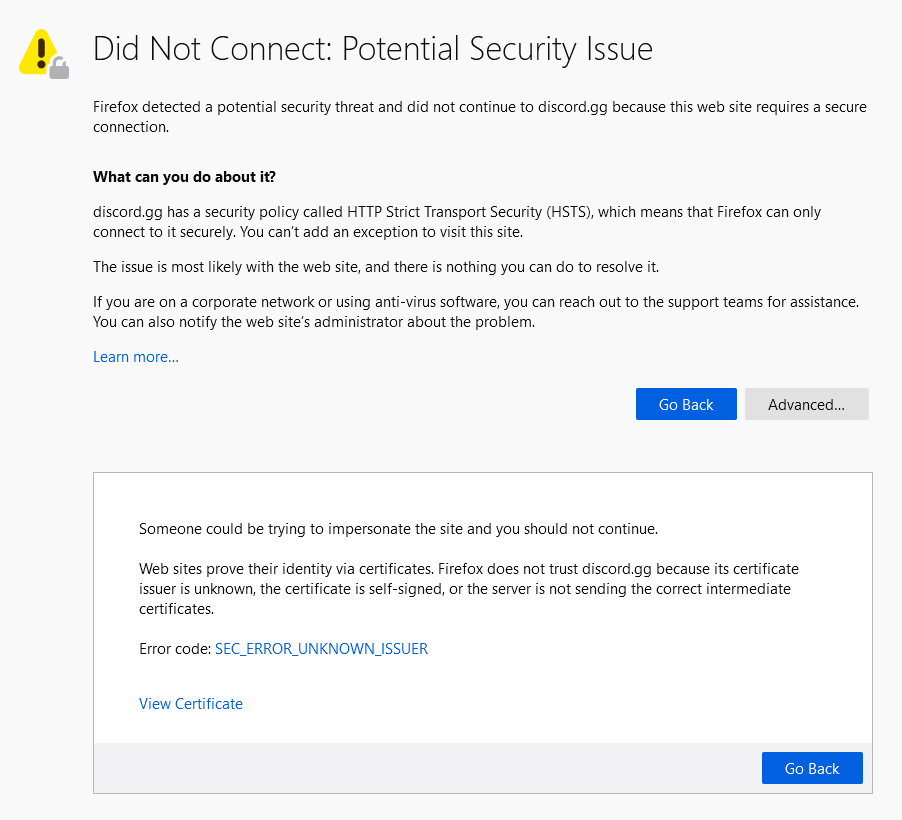Screen dimensions: 902x820
Task: Open the View Certificate link
Action: 191,704
